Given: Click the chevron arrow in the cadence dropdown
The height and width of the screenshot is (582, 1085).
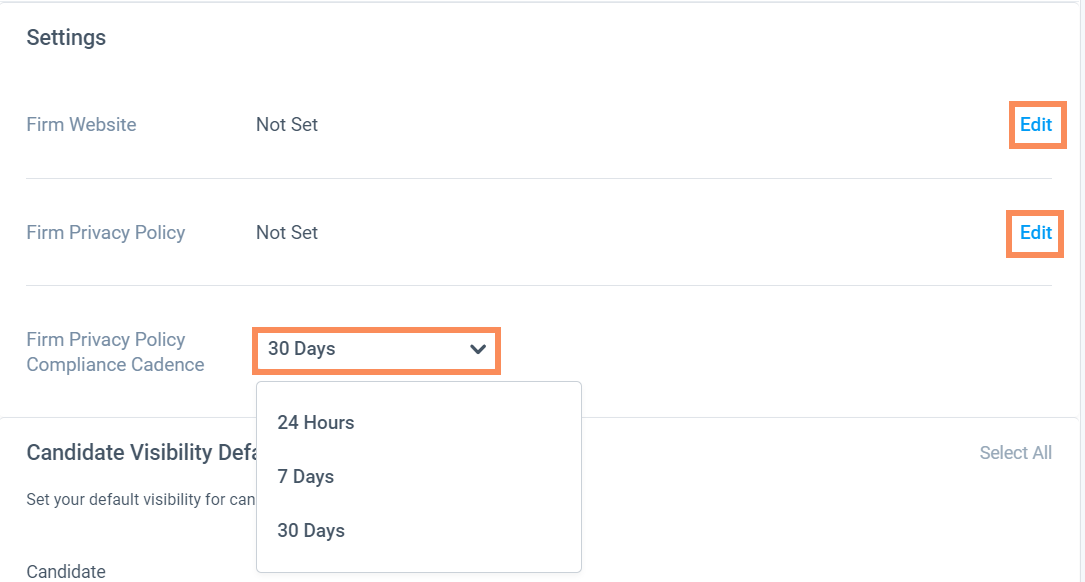Looking at the screenshot, I should pyautogui.click(x=478, y=350).
